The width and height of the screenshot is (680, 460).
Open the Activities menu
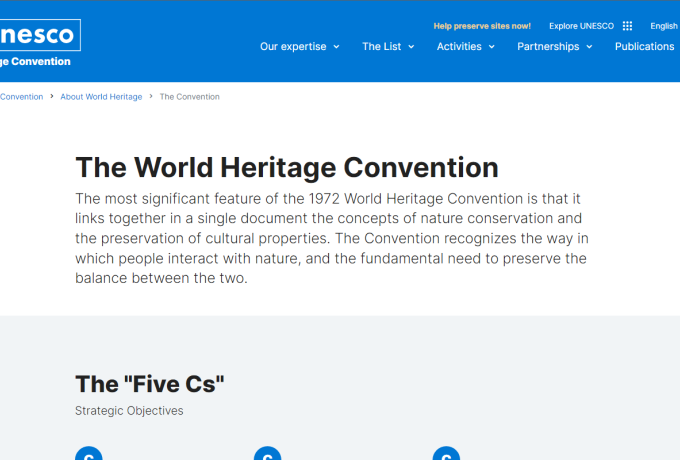click(x=459, y=46)
